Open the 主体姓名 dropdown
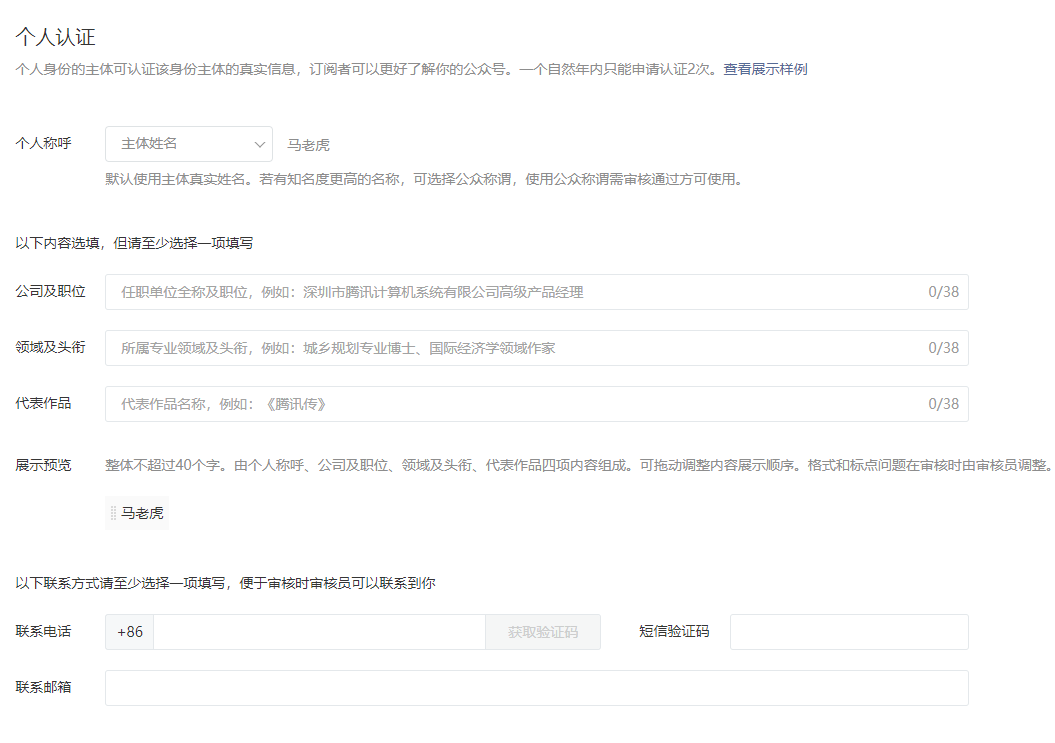The image size is (1055, 743). tap(188, 144)
